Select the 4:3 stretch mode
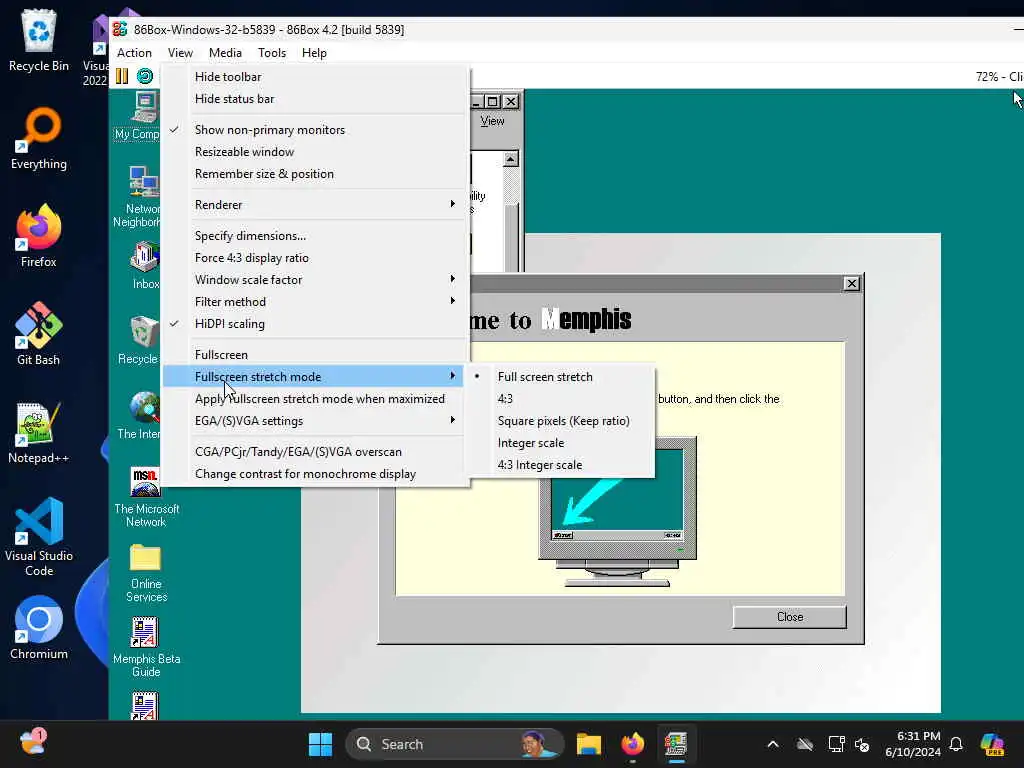The image size is (1024, 768). point(560,398)
